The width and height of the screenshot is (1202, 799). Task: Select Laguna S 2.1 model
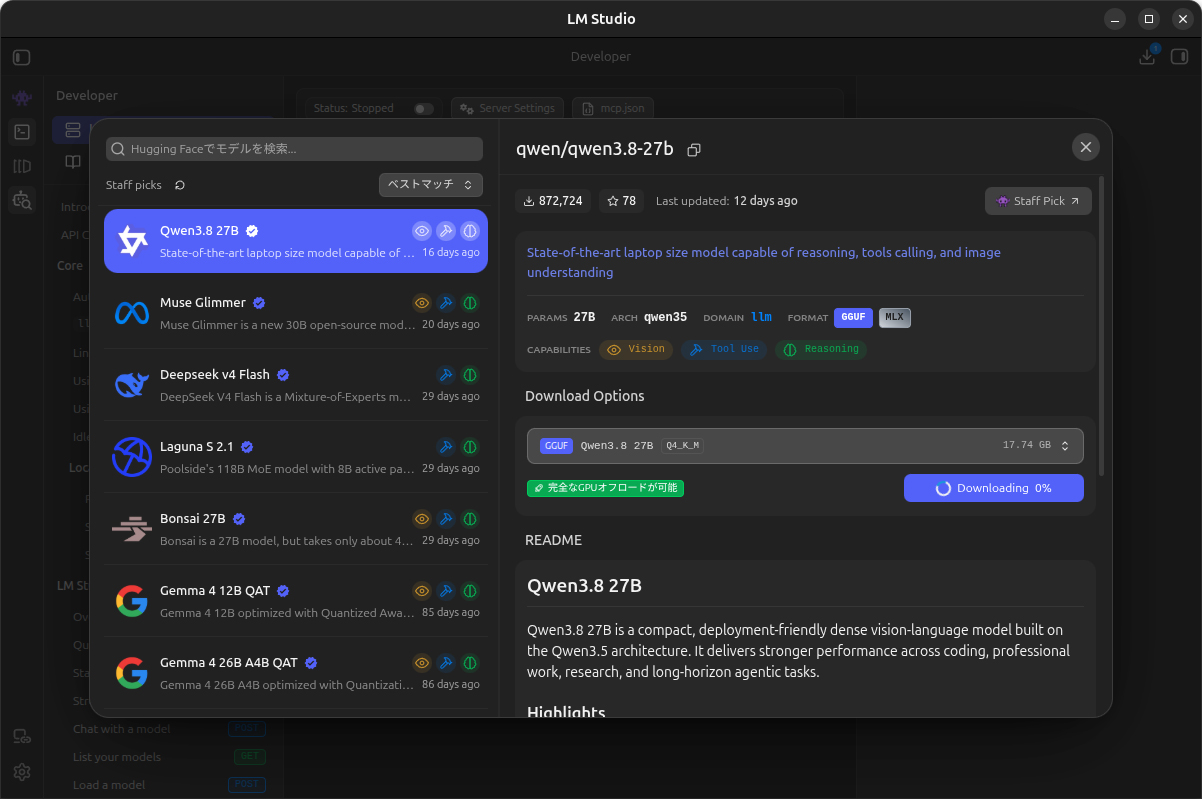[x=296, y=457]
